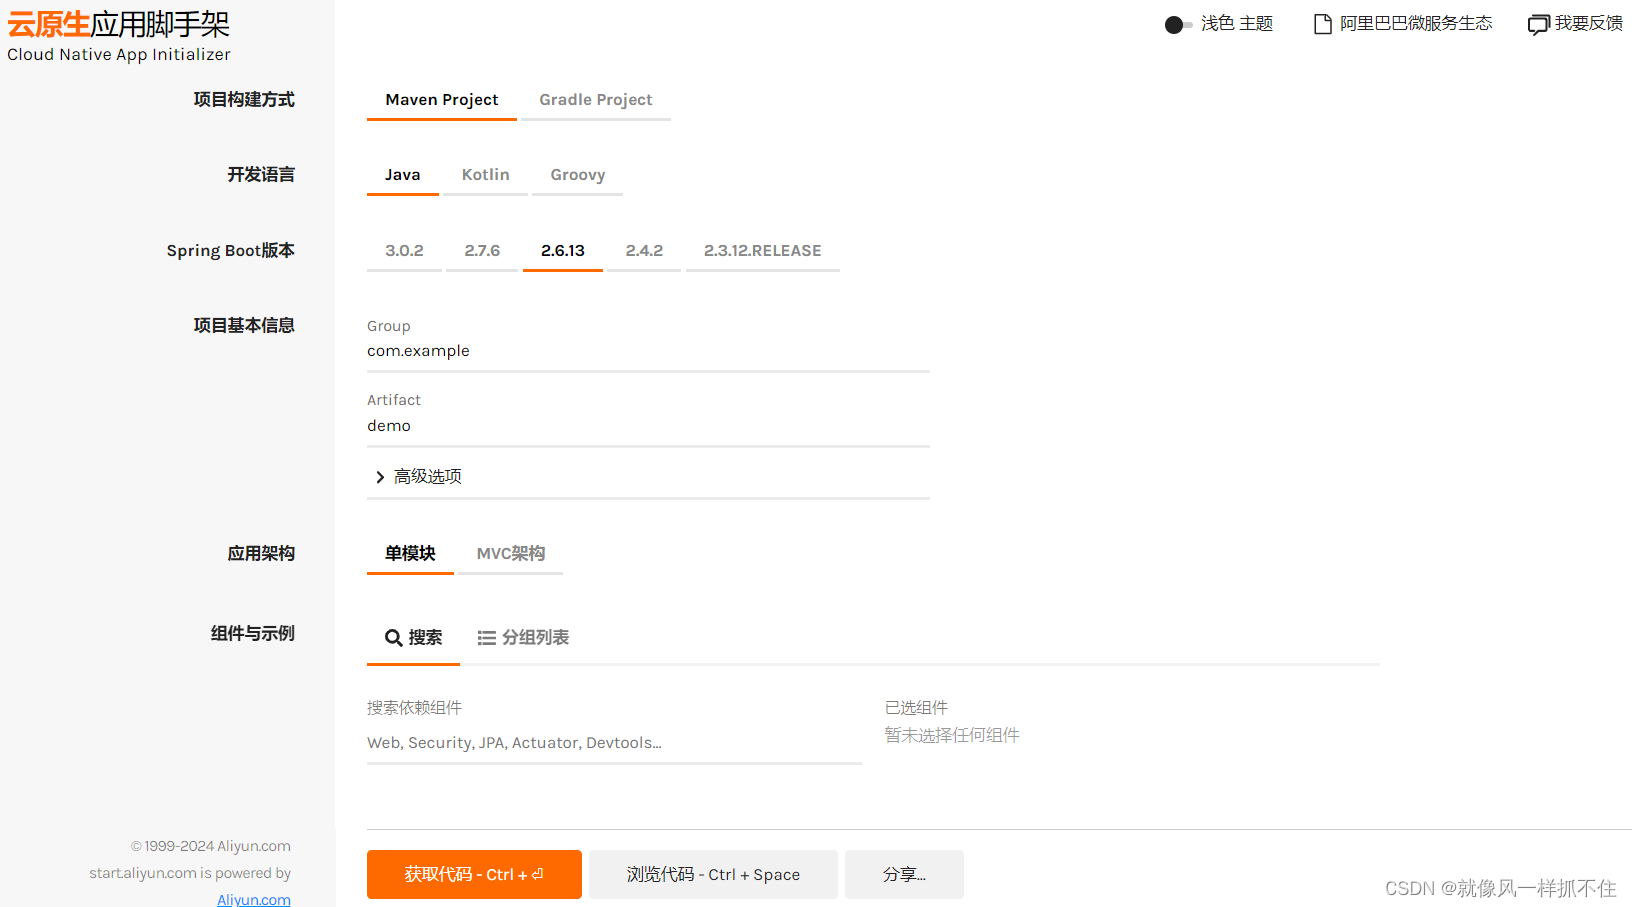
Task: Choose Groovy as the language
Action: pos(578,175)
